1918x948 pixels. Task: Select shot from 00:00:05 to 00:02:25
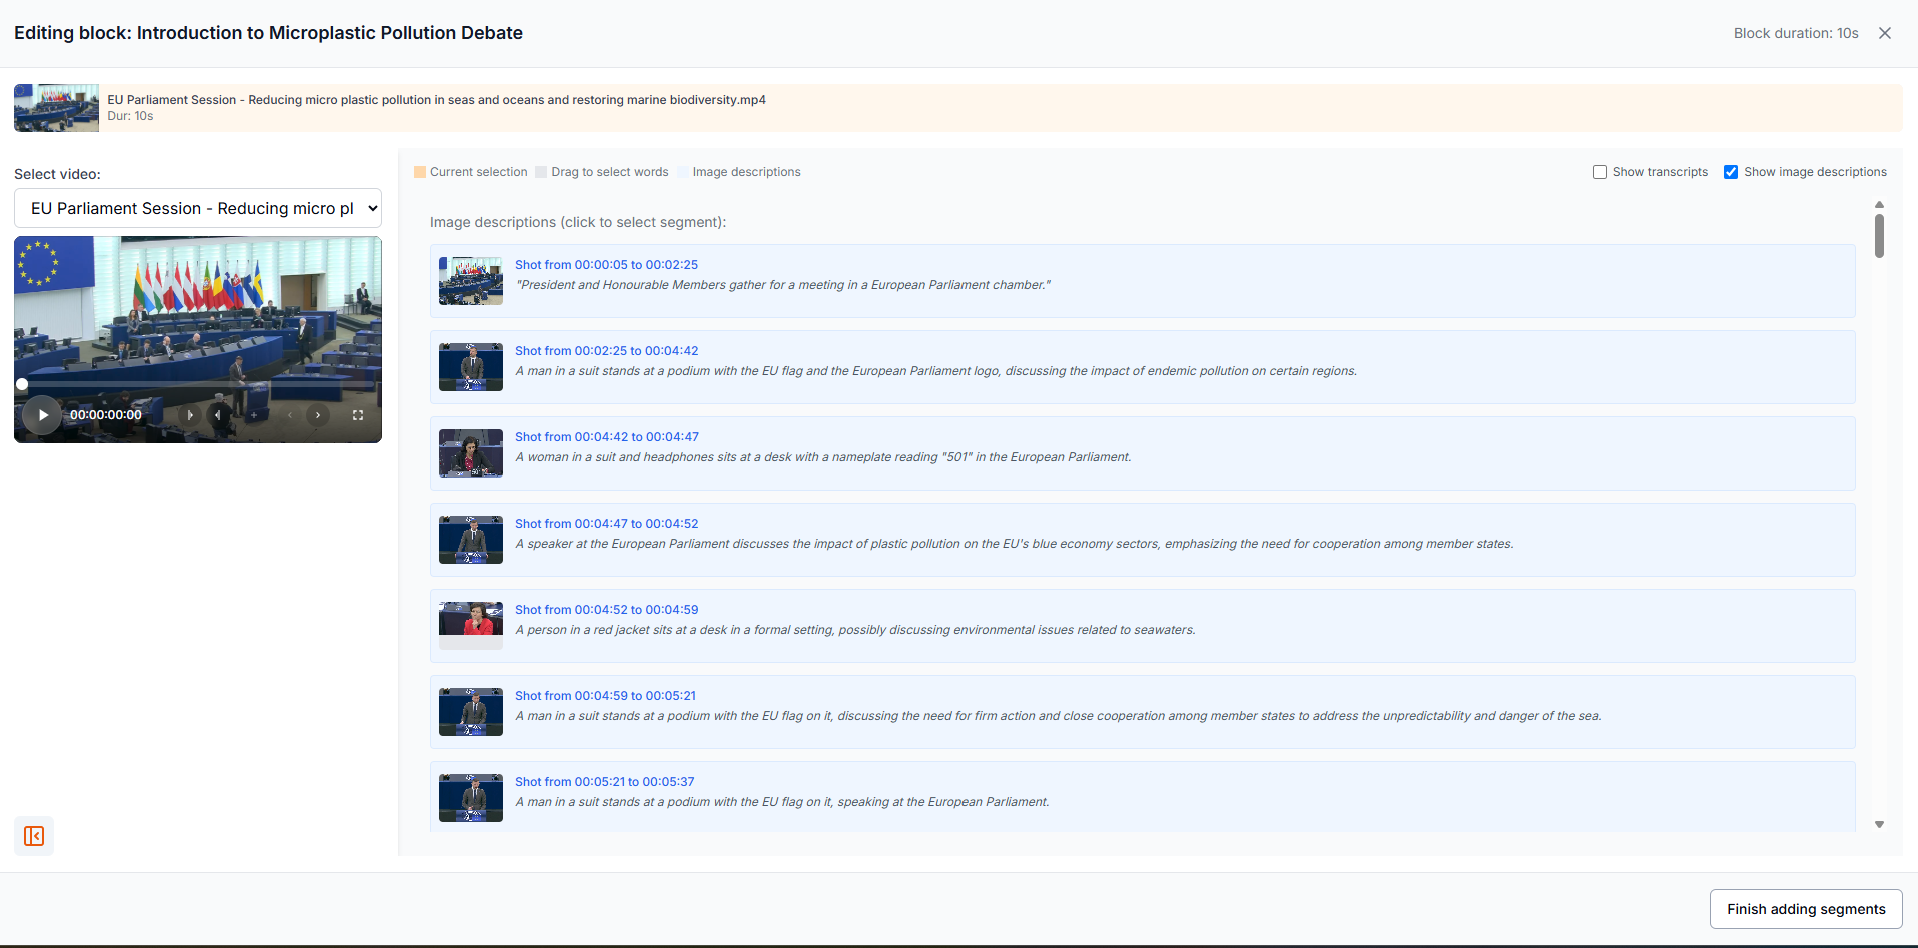pyautogui.click(x=606, y=265)
